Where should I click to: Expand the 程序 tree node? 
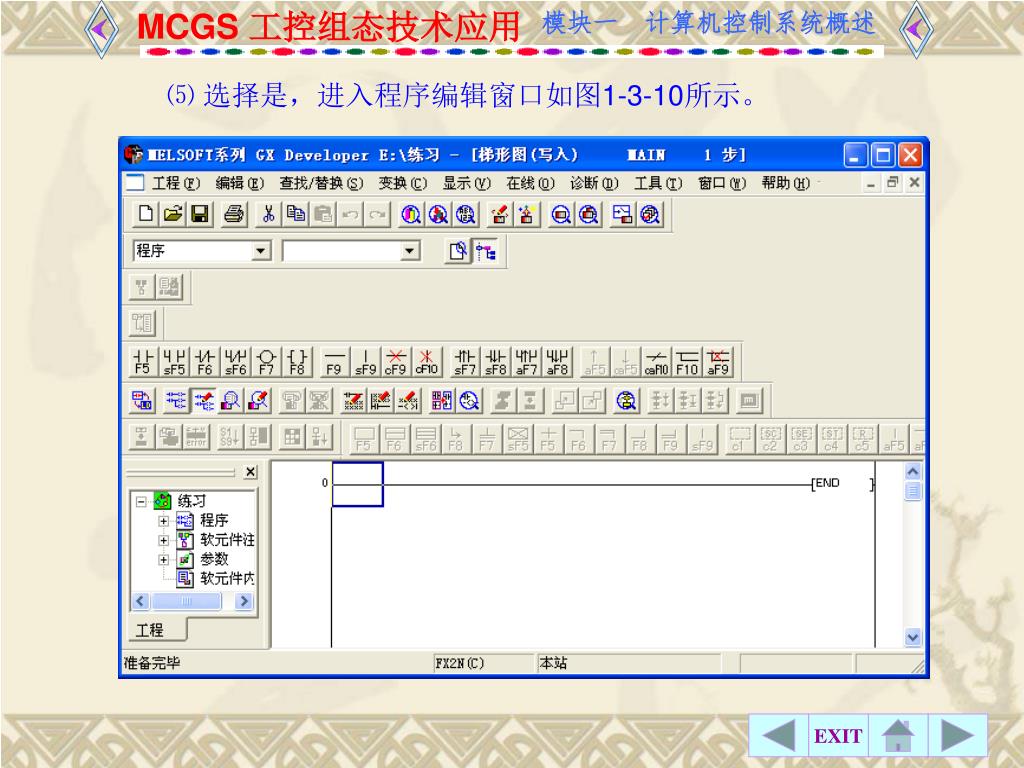[164, 520]
